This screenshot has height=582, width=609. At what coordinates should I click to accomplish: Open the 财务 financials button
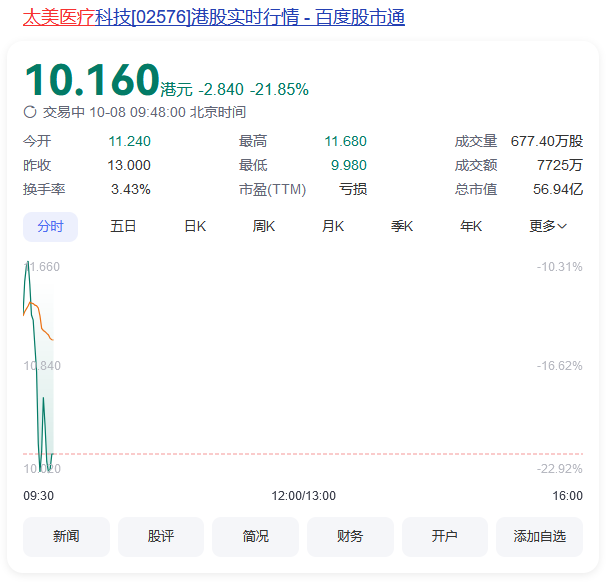(x=350, y=537)
